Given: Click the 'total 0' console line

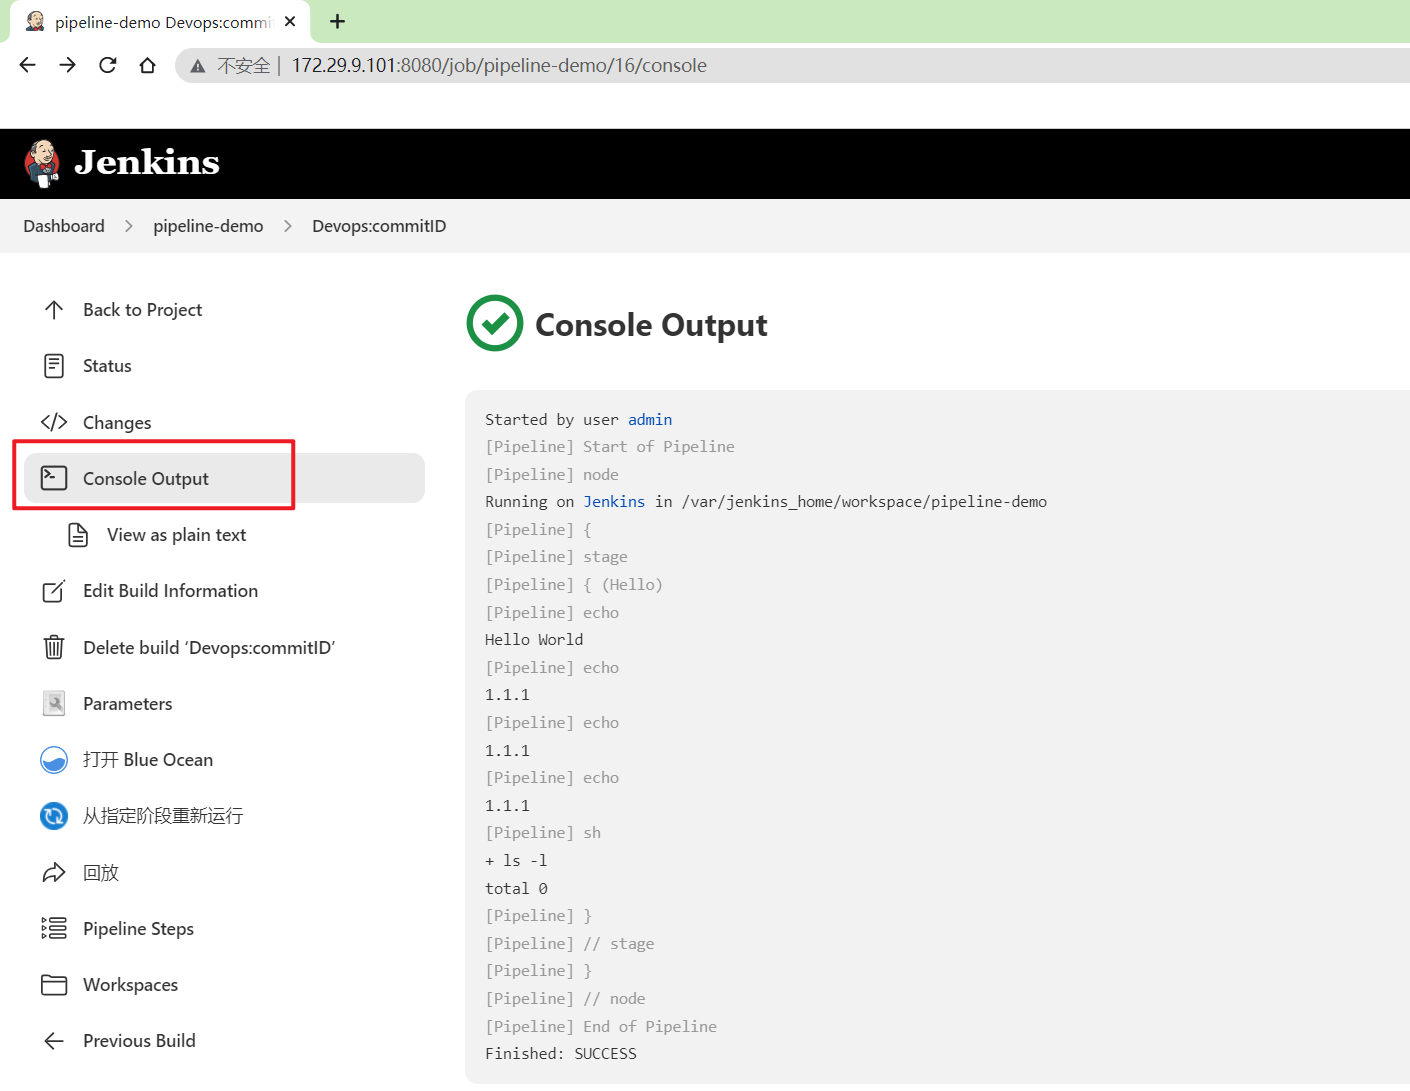Looking at the screenshot, I should pos(516,889).
